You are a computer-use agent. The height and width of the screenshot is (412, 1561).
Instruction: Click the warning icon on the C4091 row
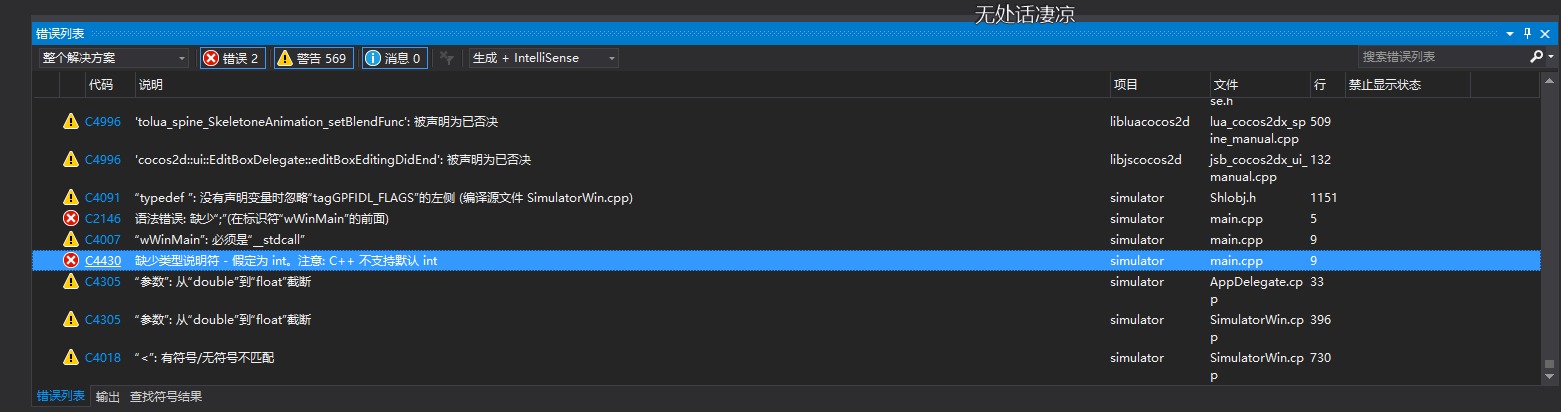pos(71,197)
